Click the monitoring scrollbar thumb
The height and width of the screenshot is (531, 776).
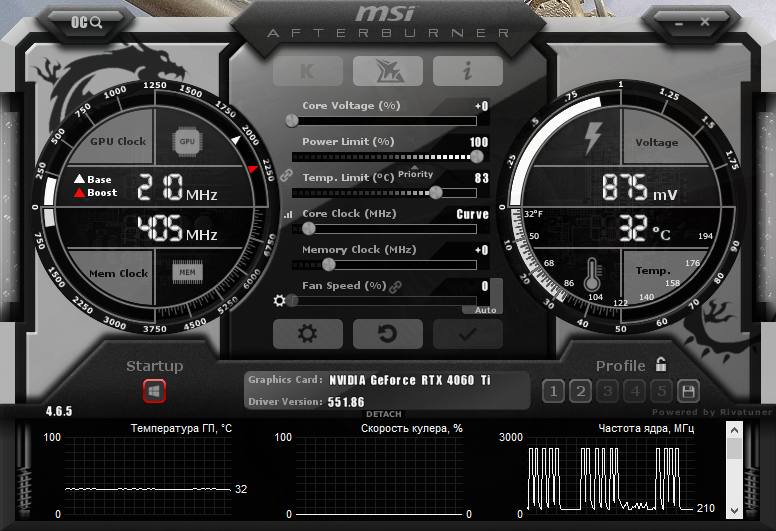pyautogui.click(x=734, y=449)
